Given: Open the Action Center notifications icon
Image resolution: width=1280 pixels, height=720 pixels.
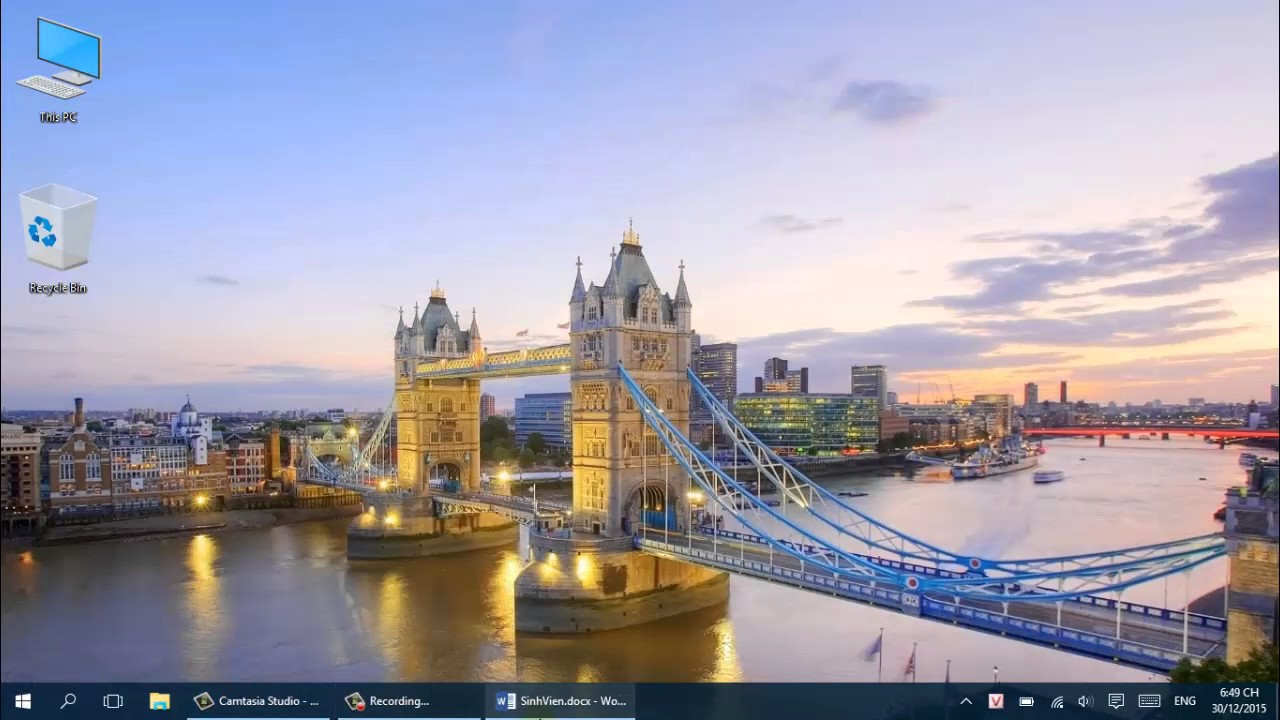Looking at the screenshot, I should tap(1116, 701).
